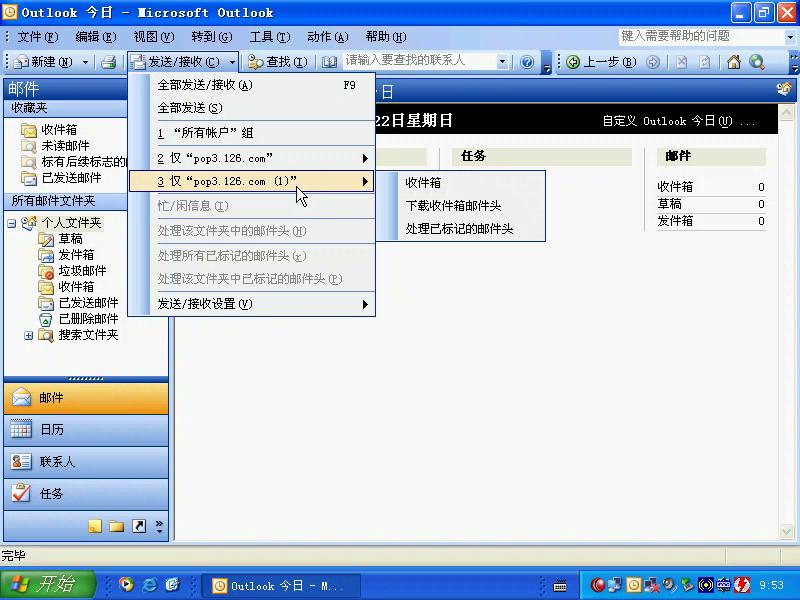Click the Folder List icon
This screenshot has height=600, width=800.
(117, 526)
